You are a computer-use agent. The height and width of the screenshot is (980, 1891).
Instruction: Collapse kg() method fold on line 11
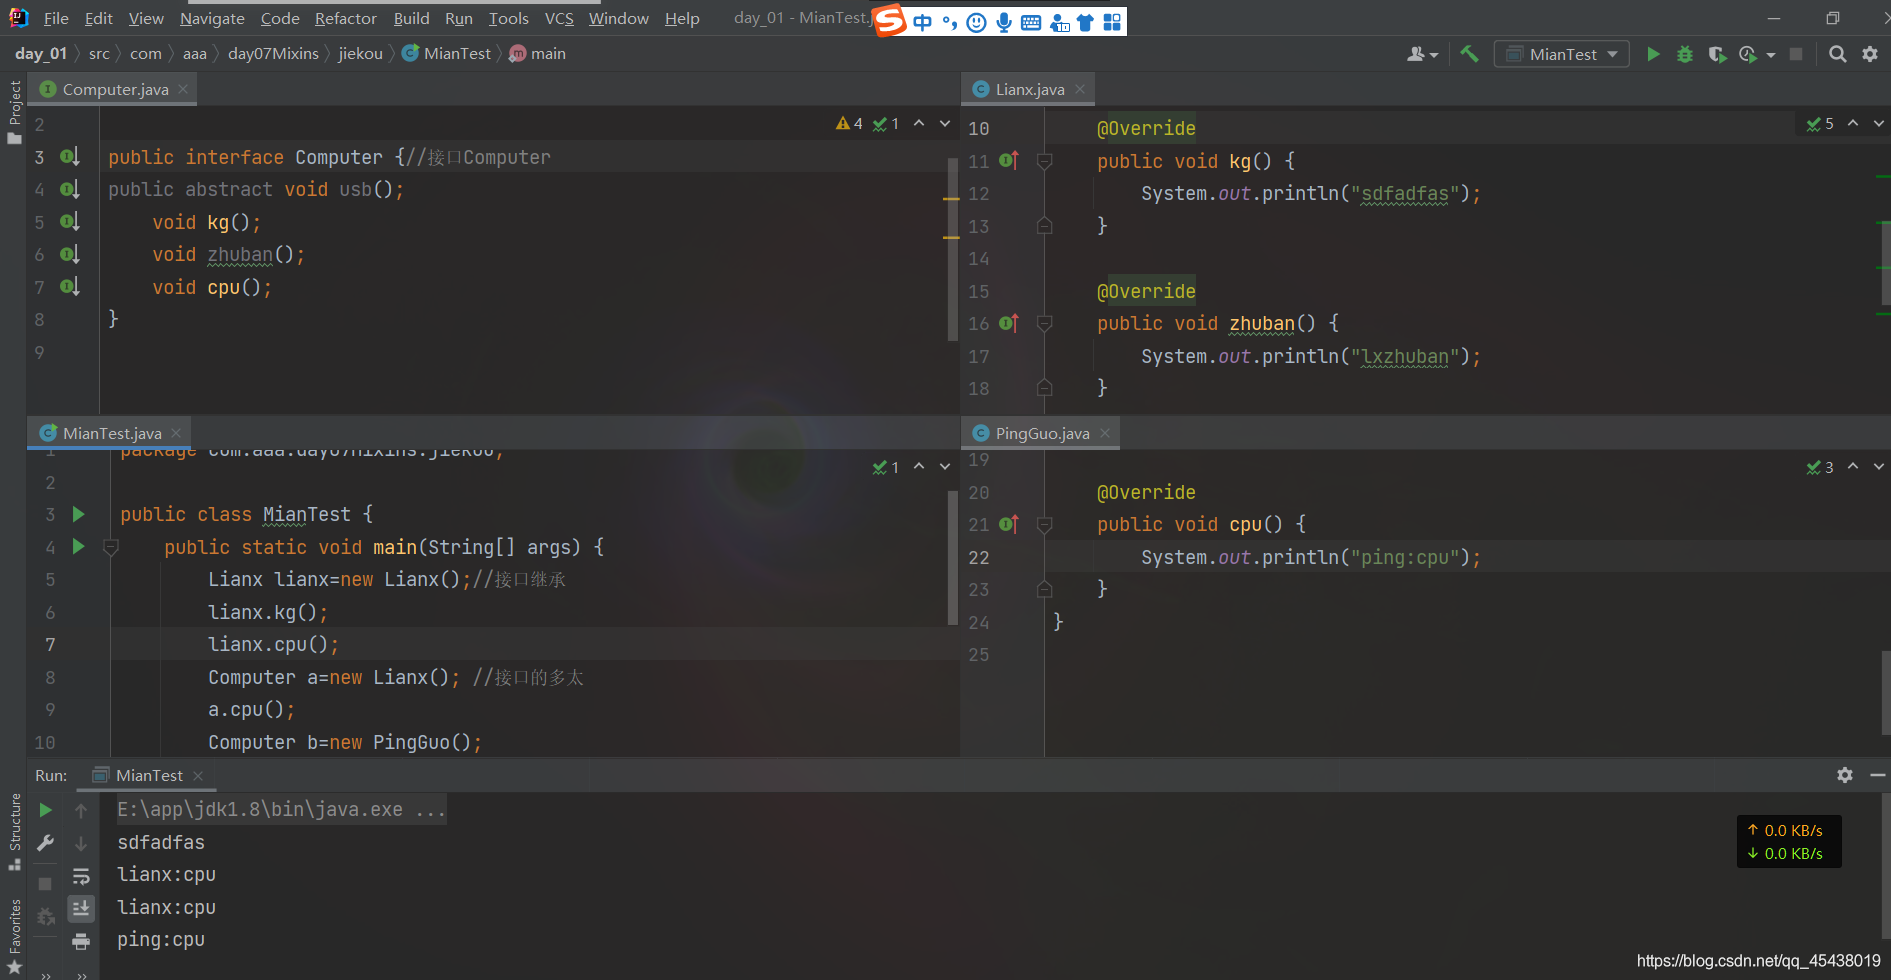1044,161
